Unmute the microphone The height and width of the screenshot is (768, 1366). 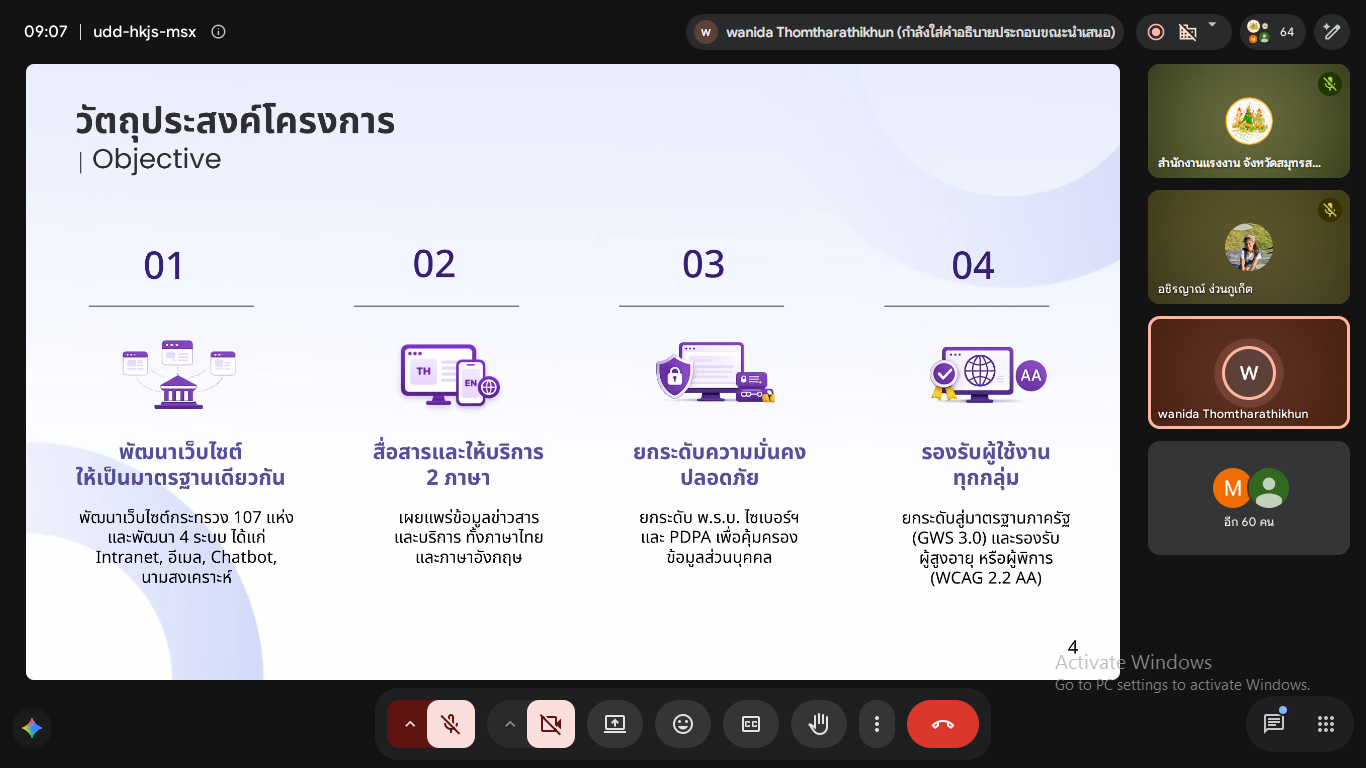(451, 724)
